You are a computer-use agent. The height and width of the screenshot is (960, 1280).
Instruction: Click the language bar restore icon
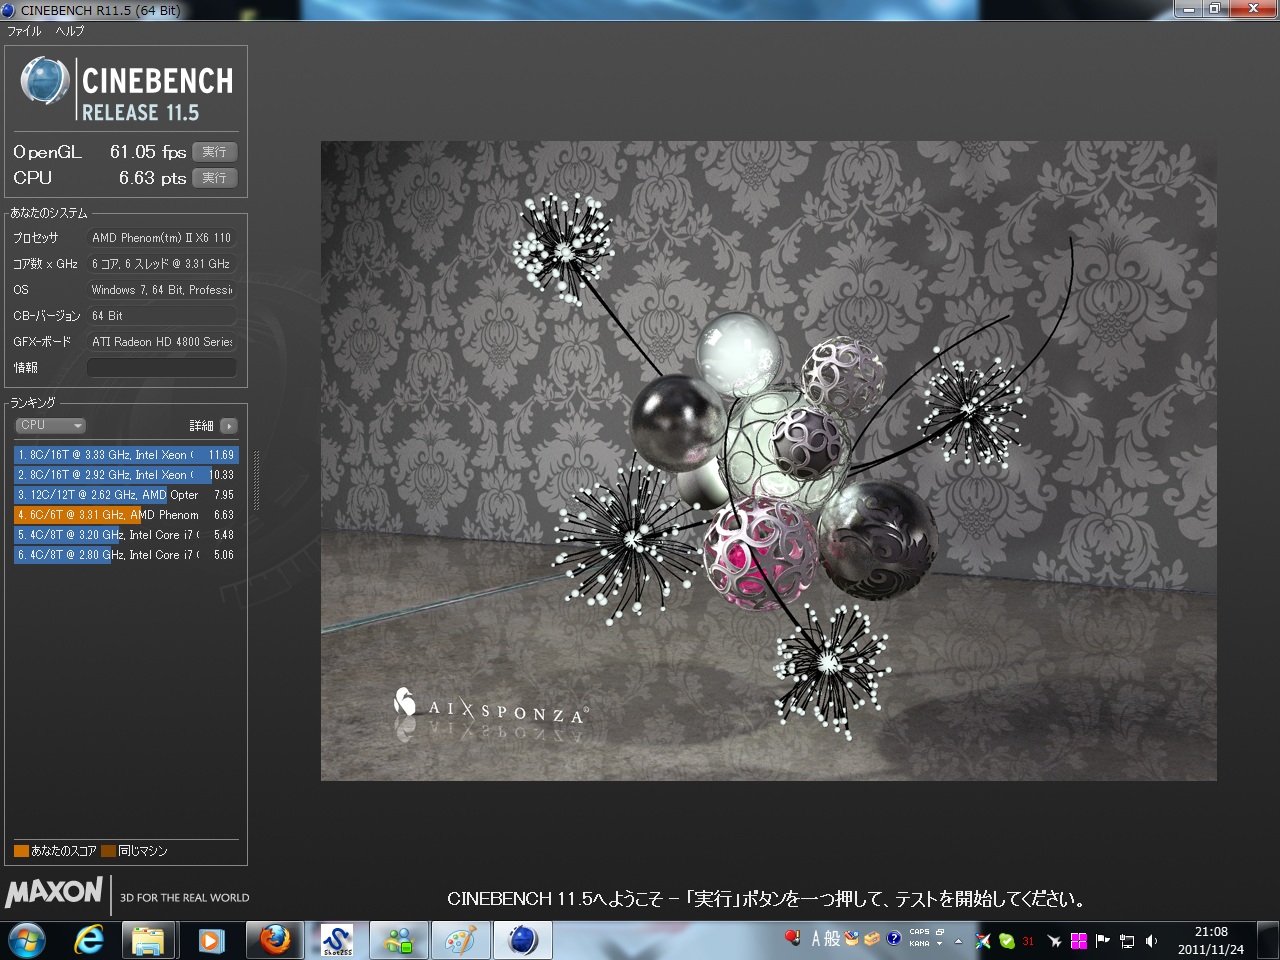point(940,932)
